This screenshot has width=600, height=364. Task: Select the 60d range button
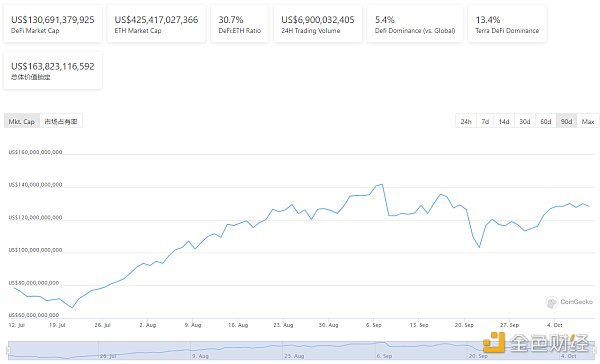coord(546,121)
